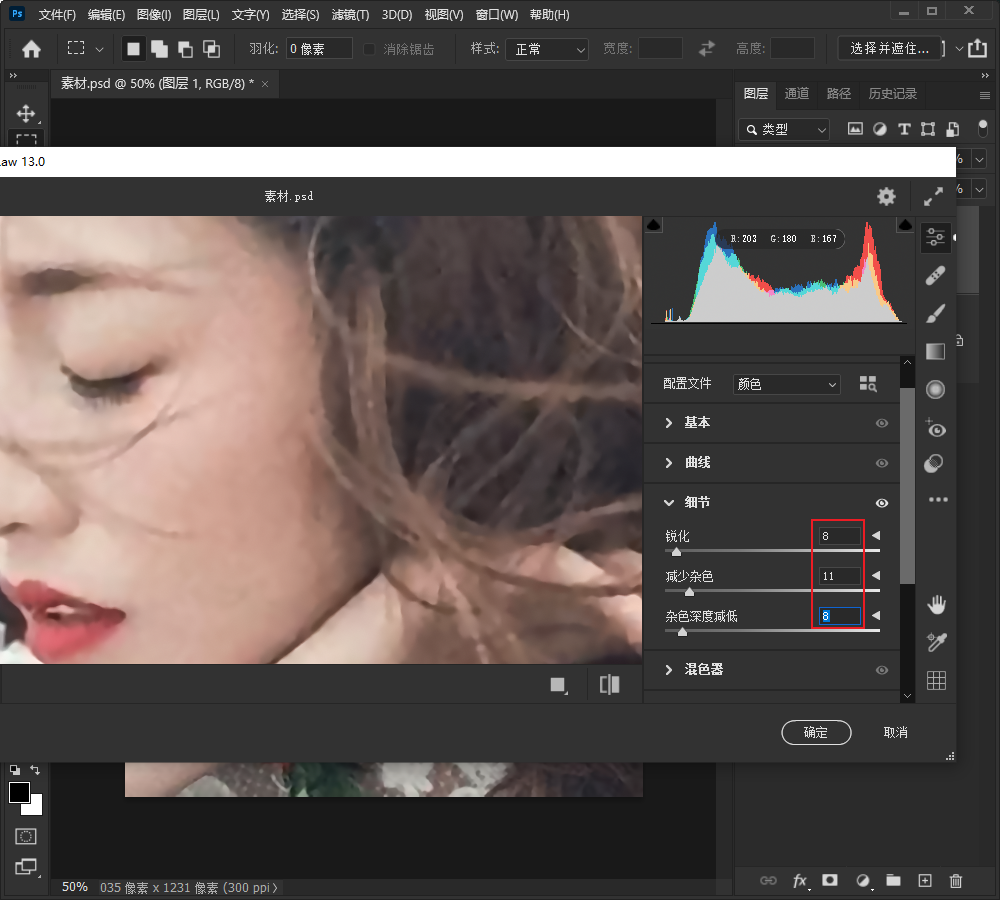Select the Hand tool in Camera Raw

[x=936, y=604]
